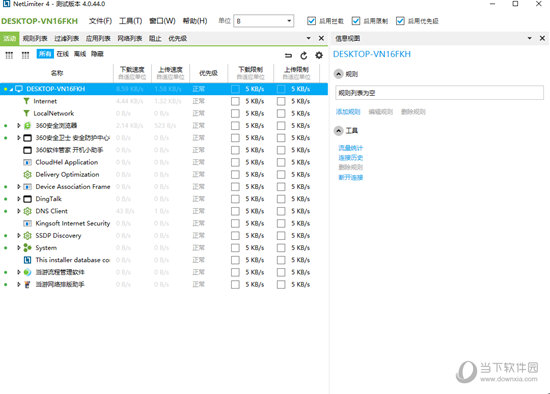
Task: Enable download limit for DingTalk
Action: (235, 199)
